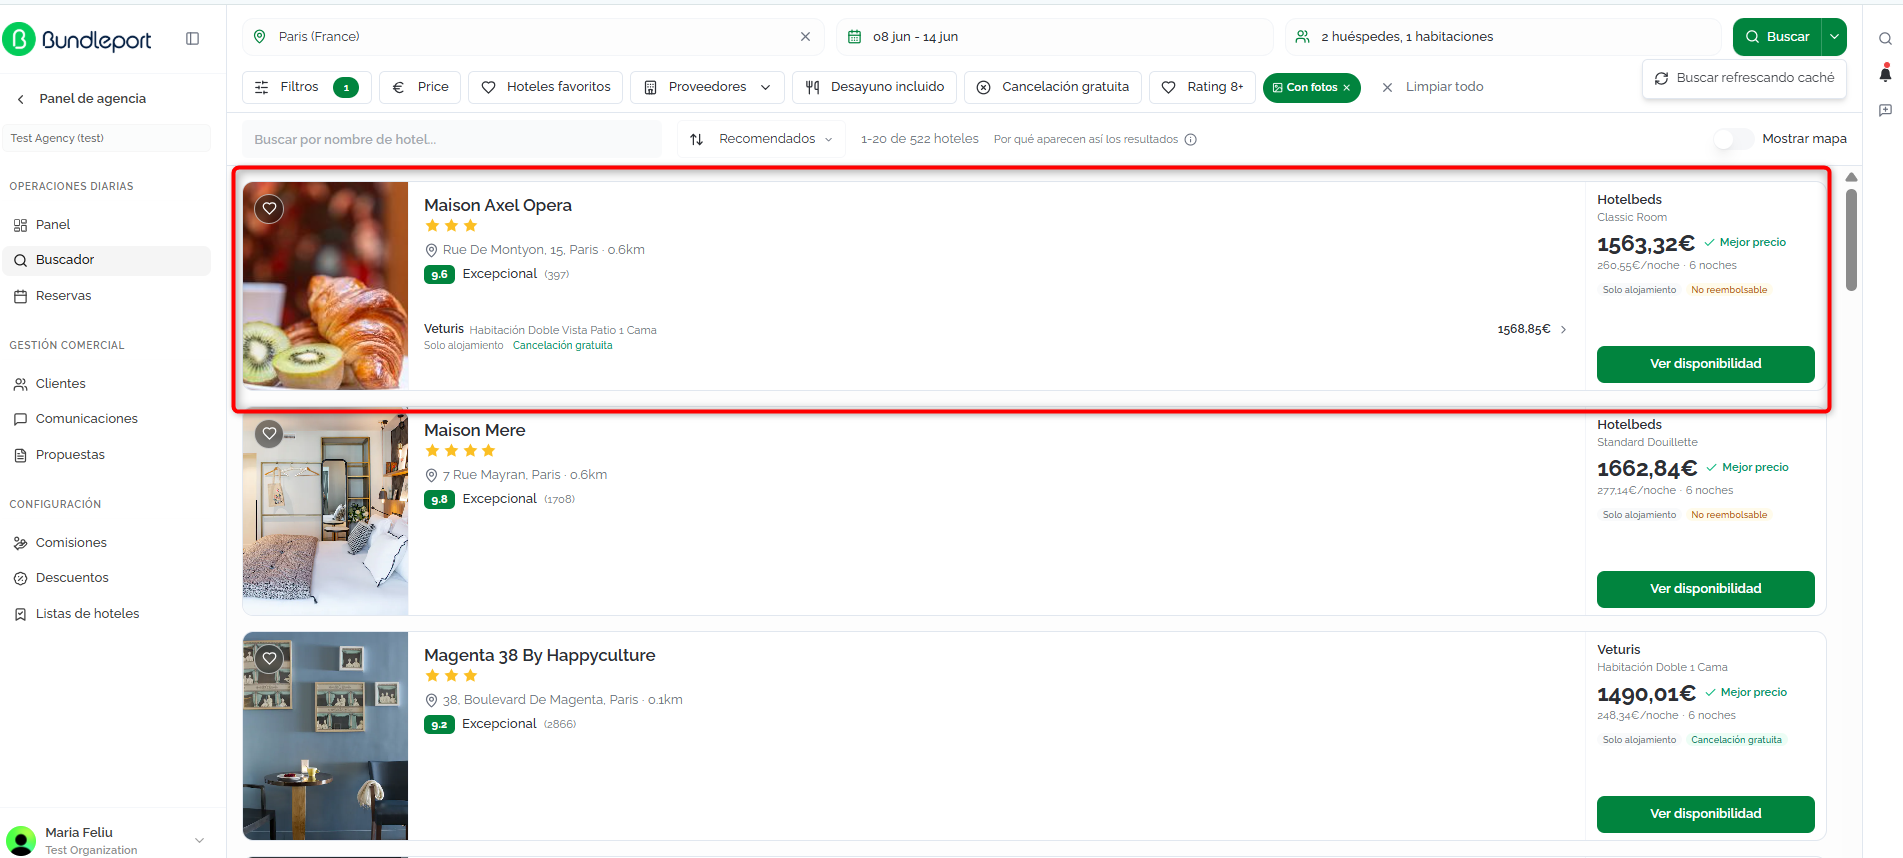This screenshot has width=1903, height=858.
Task: Favorite Maison Mere heart icon
Action: pyautogui.click(x=269, y=434)
